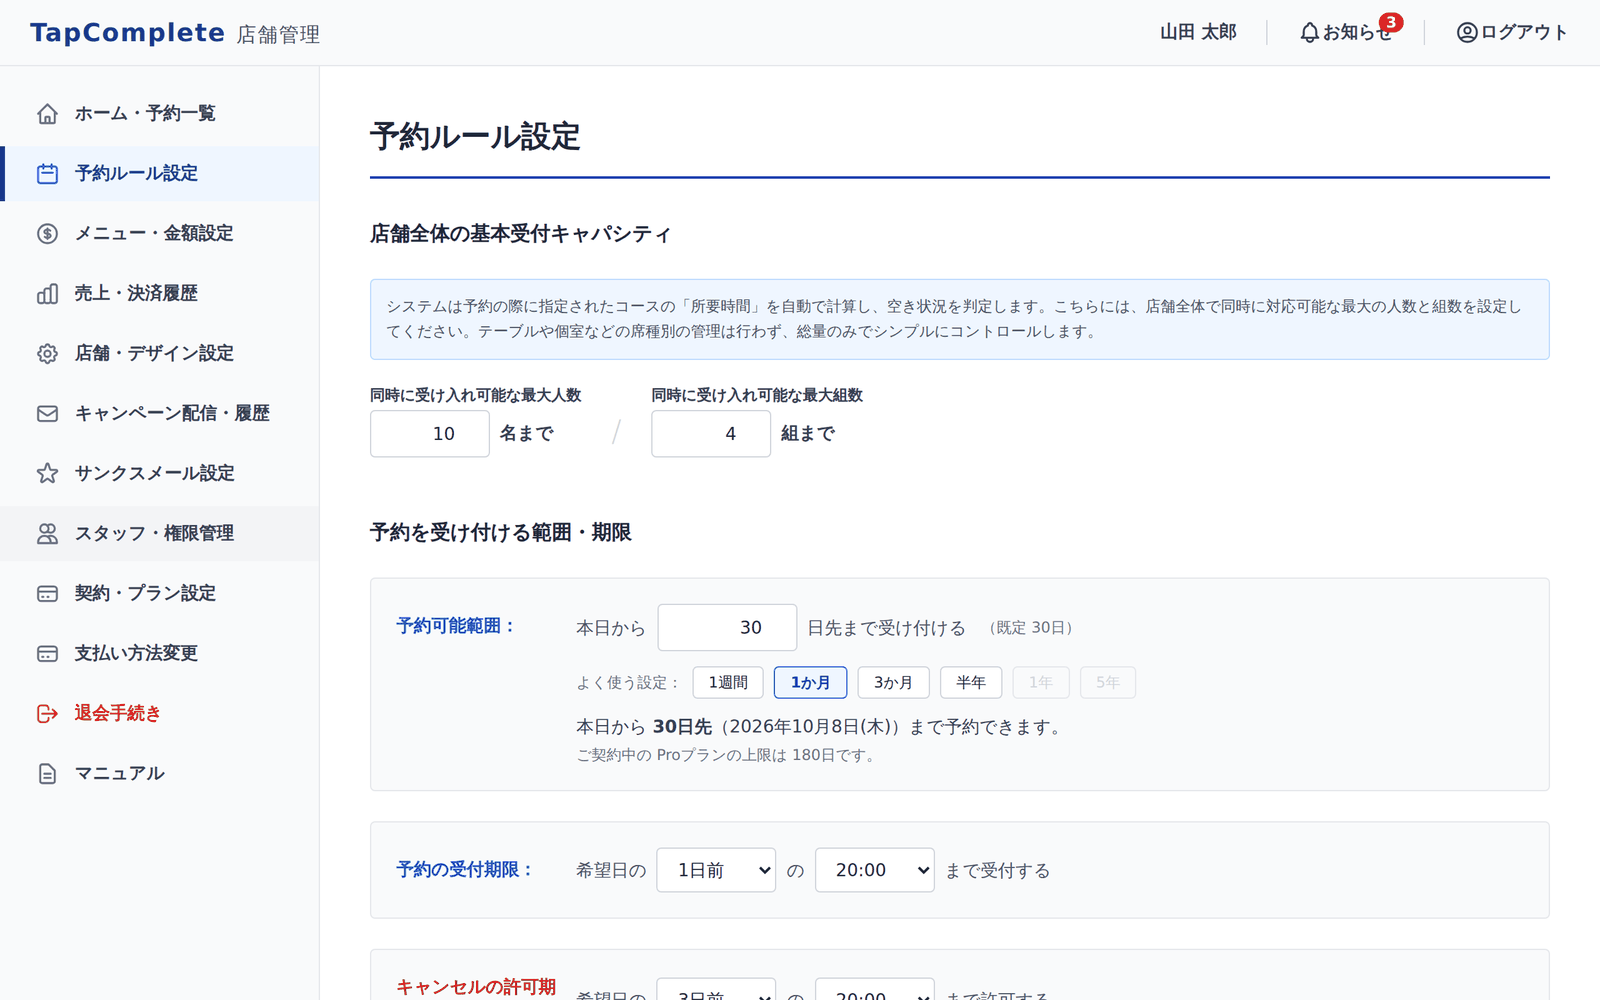
Task: Click the people icon beside スタッフ・権限管理
Action: 47,534
